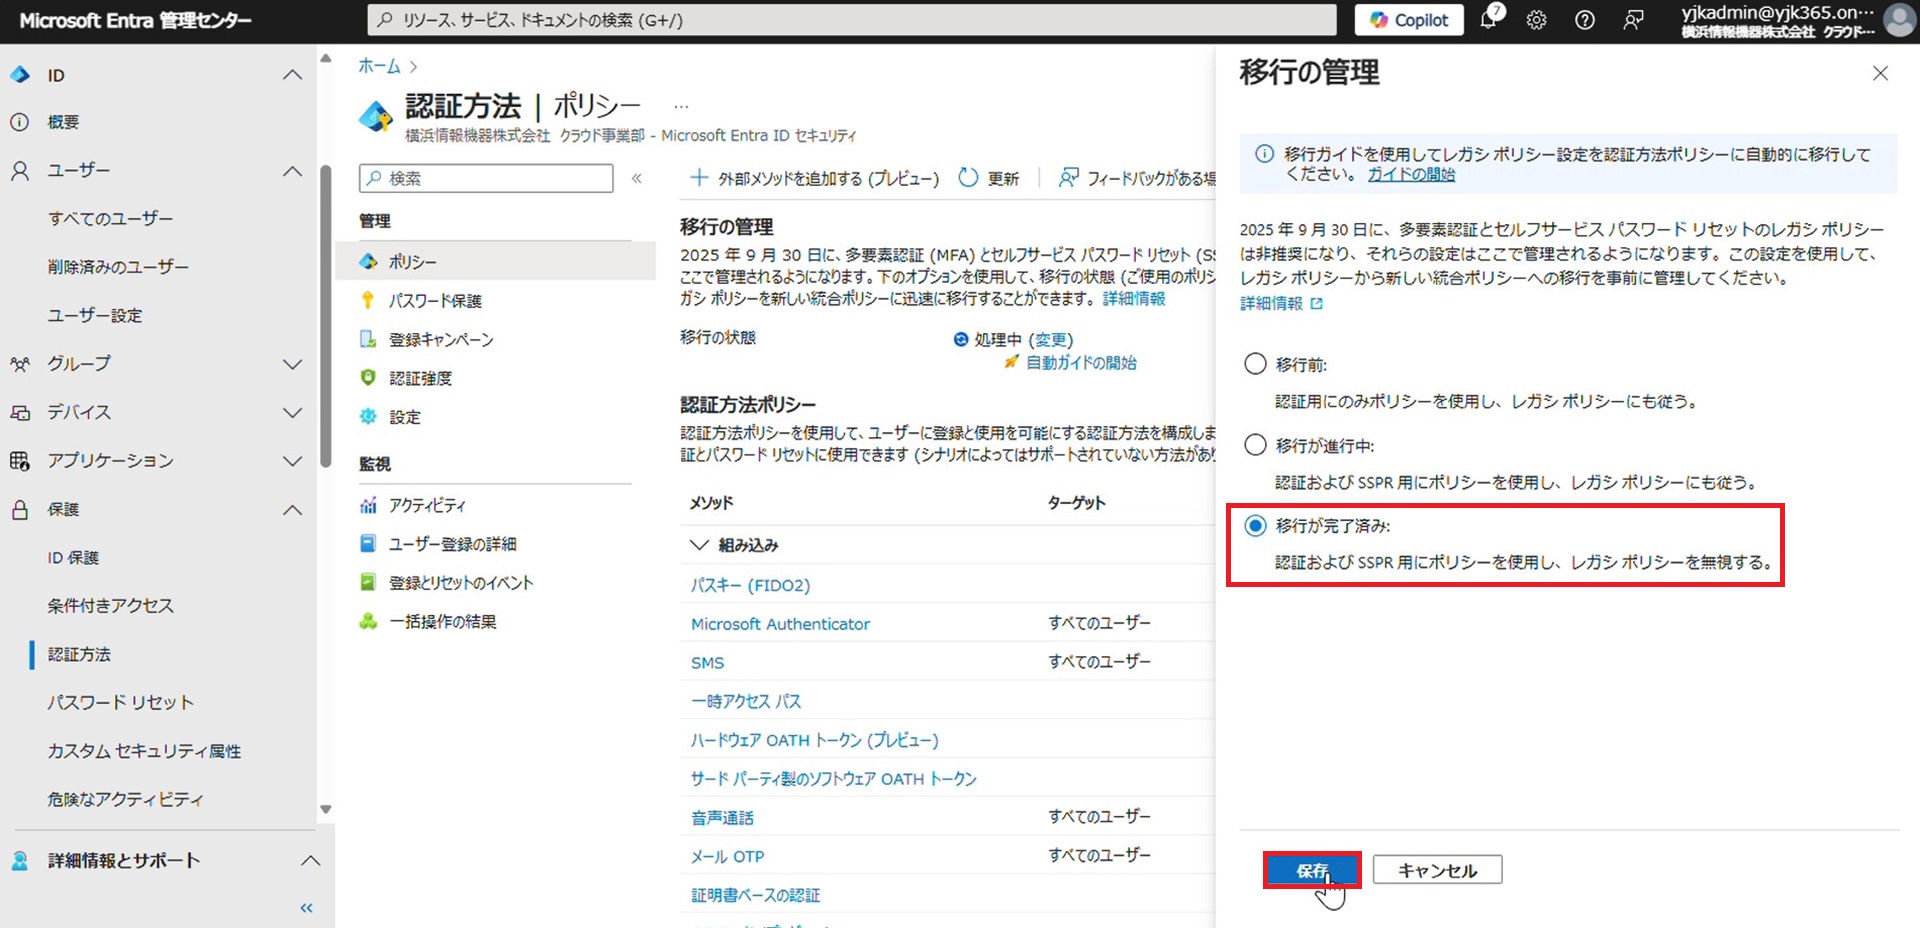
Task: Open the Microsoft Authenticator method link
Action: click(780, 624)
